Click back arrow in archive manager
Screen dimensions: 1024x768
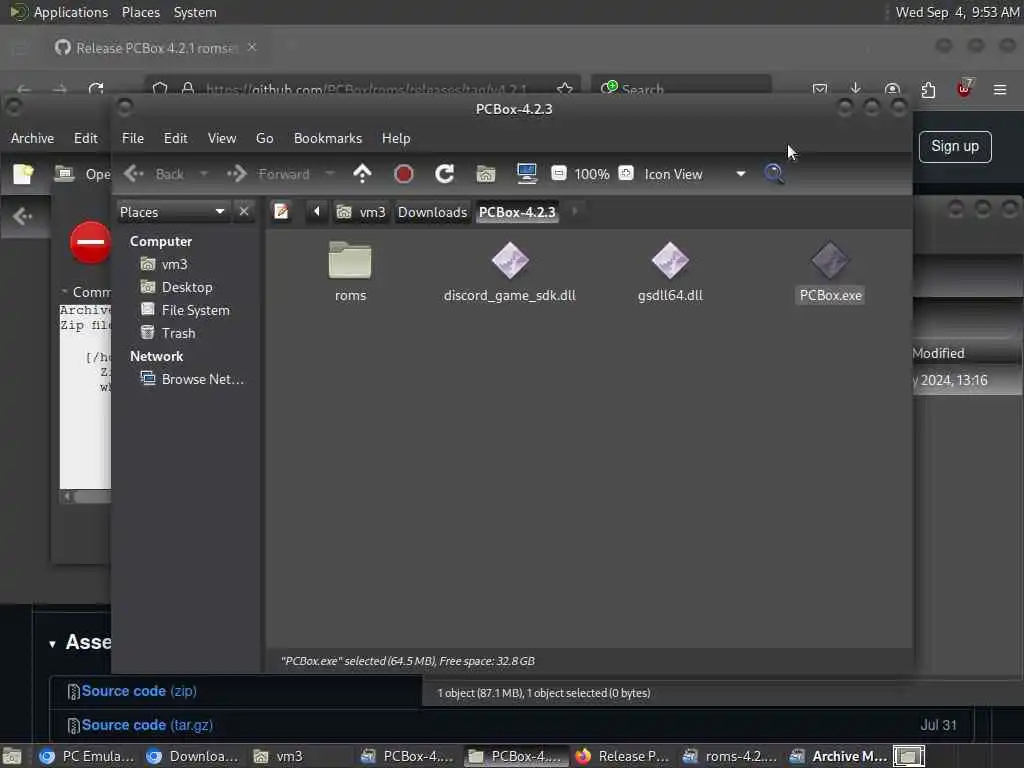23,216
